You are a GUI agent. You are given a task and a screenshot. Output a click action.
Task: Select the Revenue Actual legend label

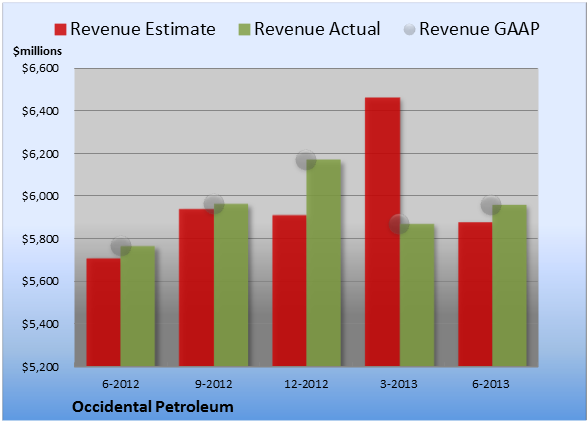pos(317,29)
